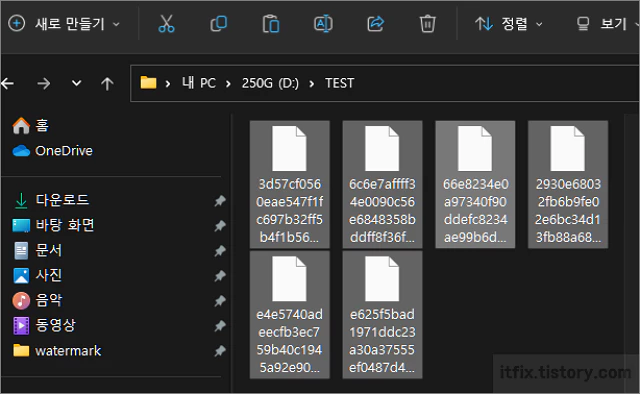This screenshot has height=394, width=640.
Task: Open 다운로드 folder in sidebar
Action: (x=52, y=200)
